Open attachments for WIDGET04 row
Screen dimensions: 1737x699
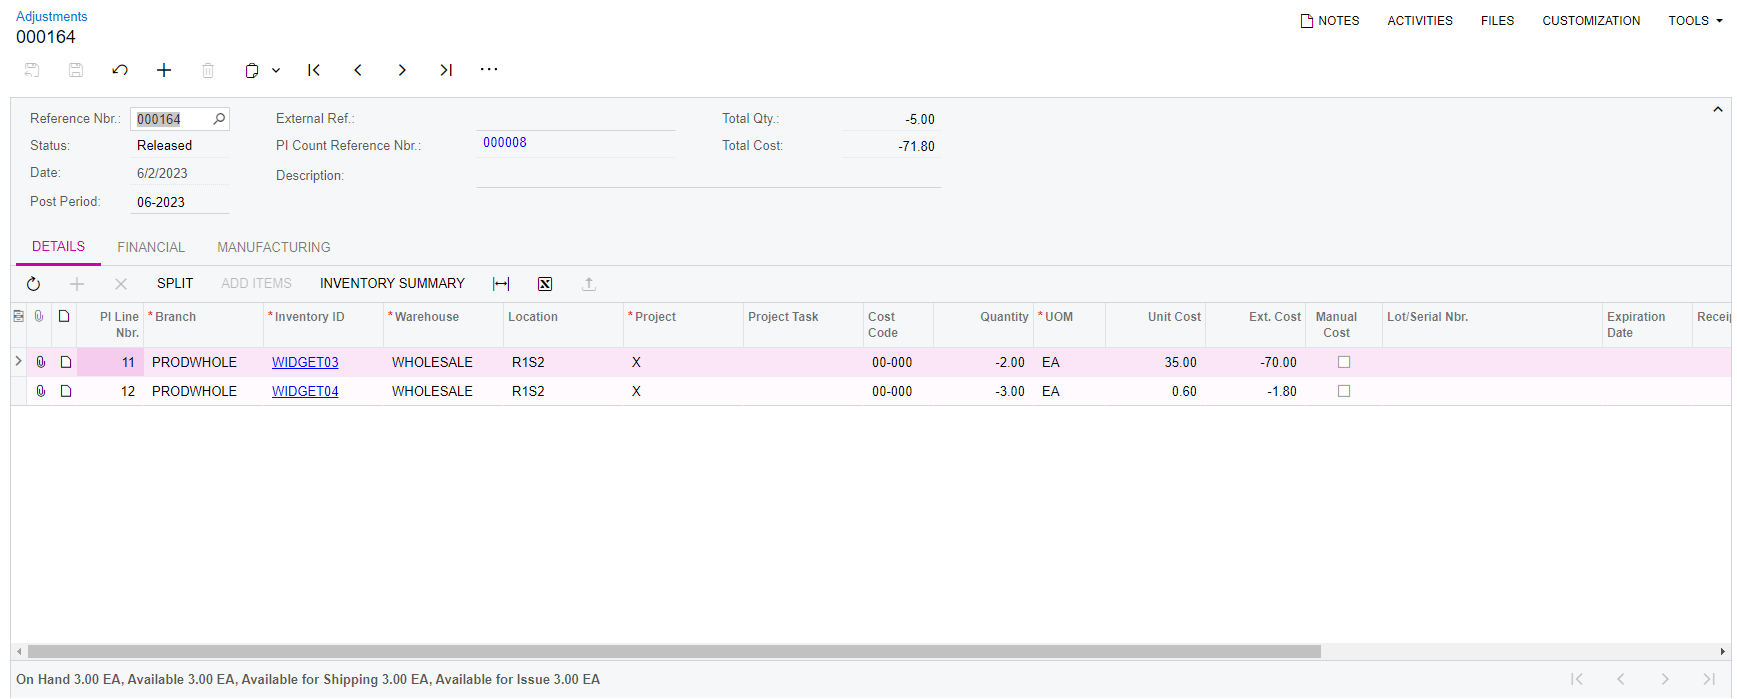click(41, 391)
